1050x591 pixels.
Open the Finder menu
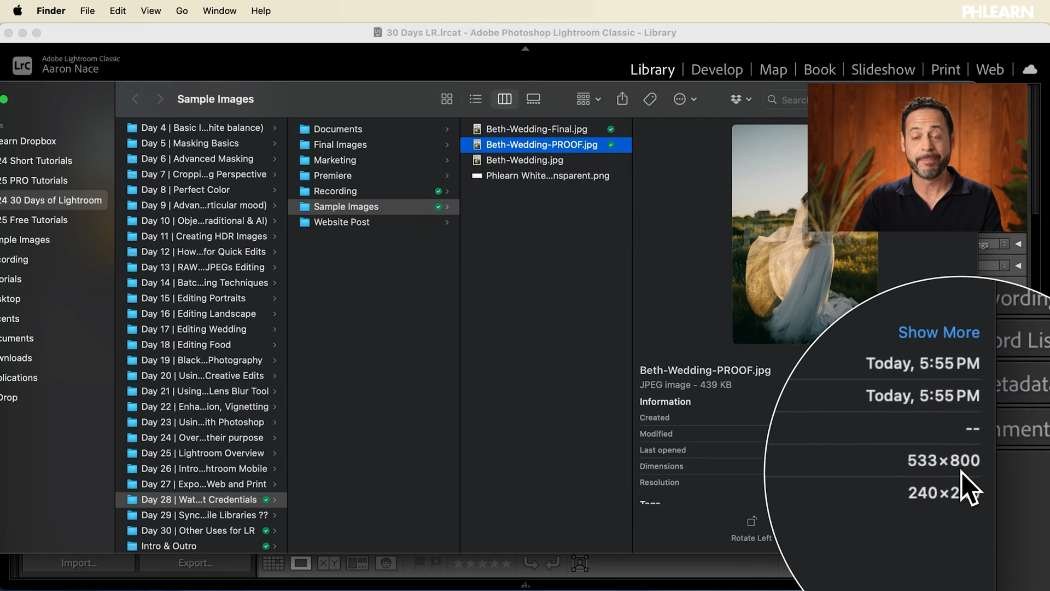tap(51, 11)
